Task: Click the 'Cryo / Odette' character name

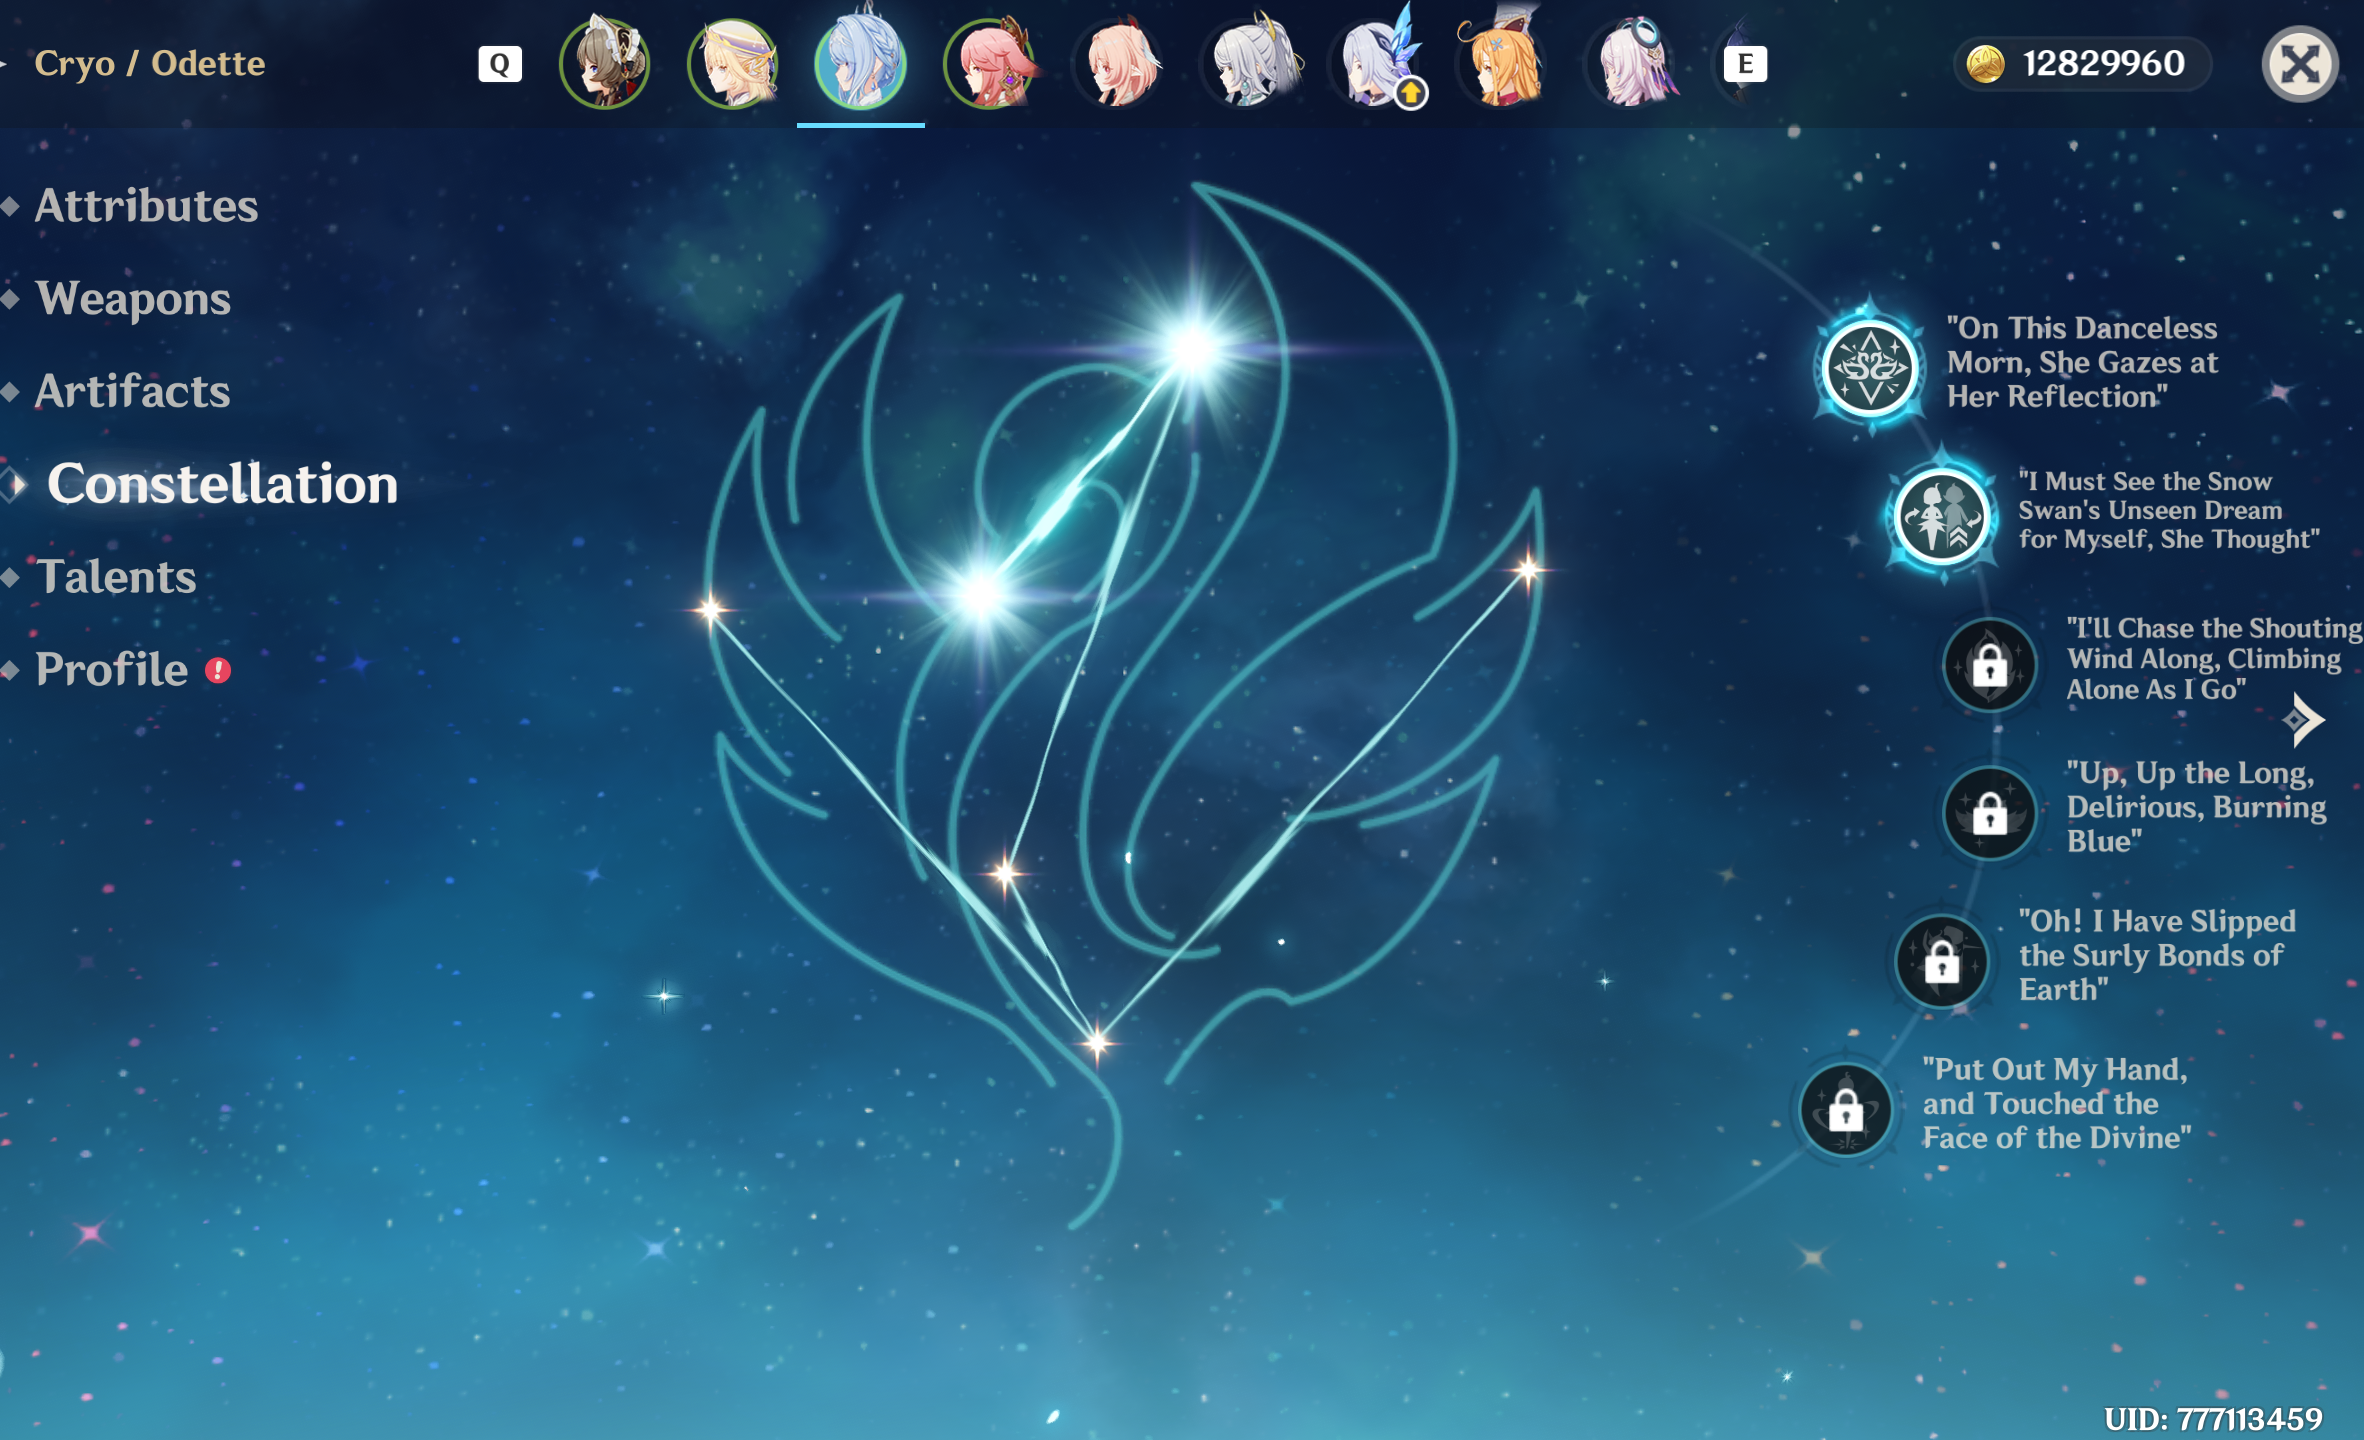Action: pos(150,63)
